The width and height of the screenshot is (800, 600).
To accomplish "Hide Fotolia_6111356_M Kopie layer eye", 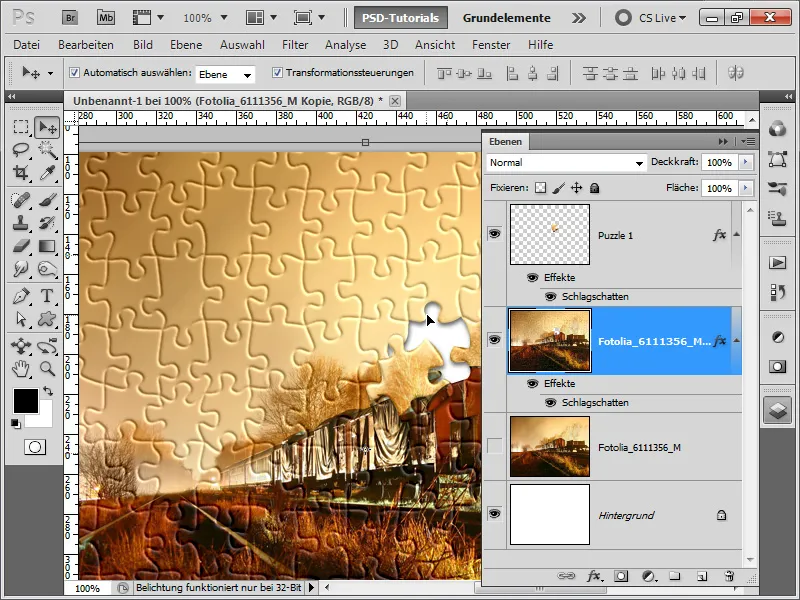I will 494,340.
